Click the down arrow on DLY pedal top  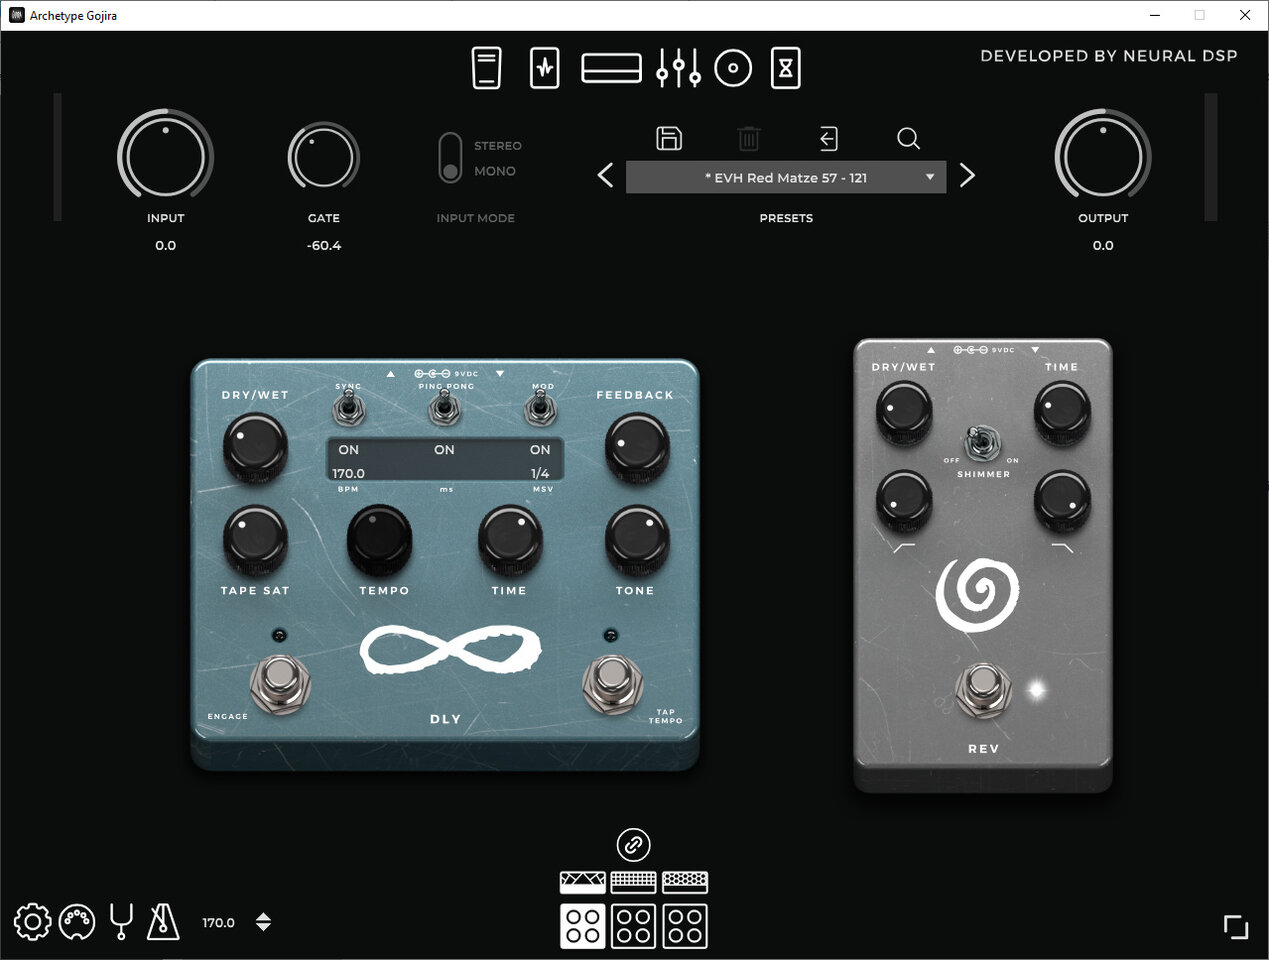tap(500, 374)
